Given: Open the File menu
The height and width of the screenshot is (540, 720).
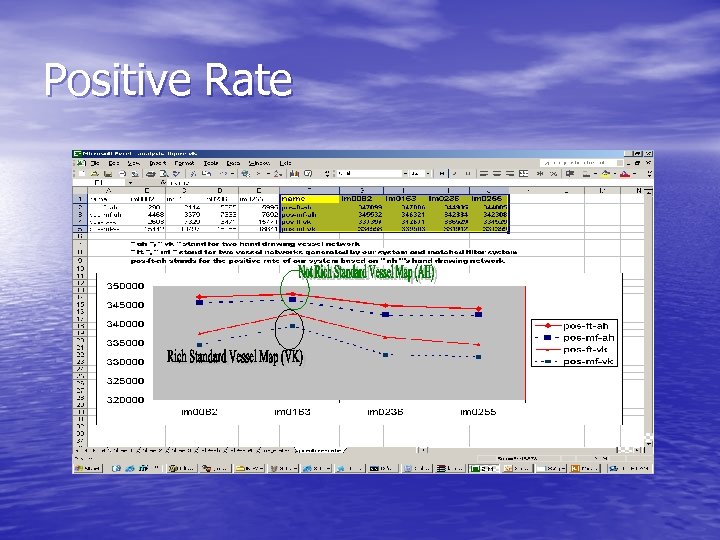Looking at the screenshot, I should (95, 163).
